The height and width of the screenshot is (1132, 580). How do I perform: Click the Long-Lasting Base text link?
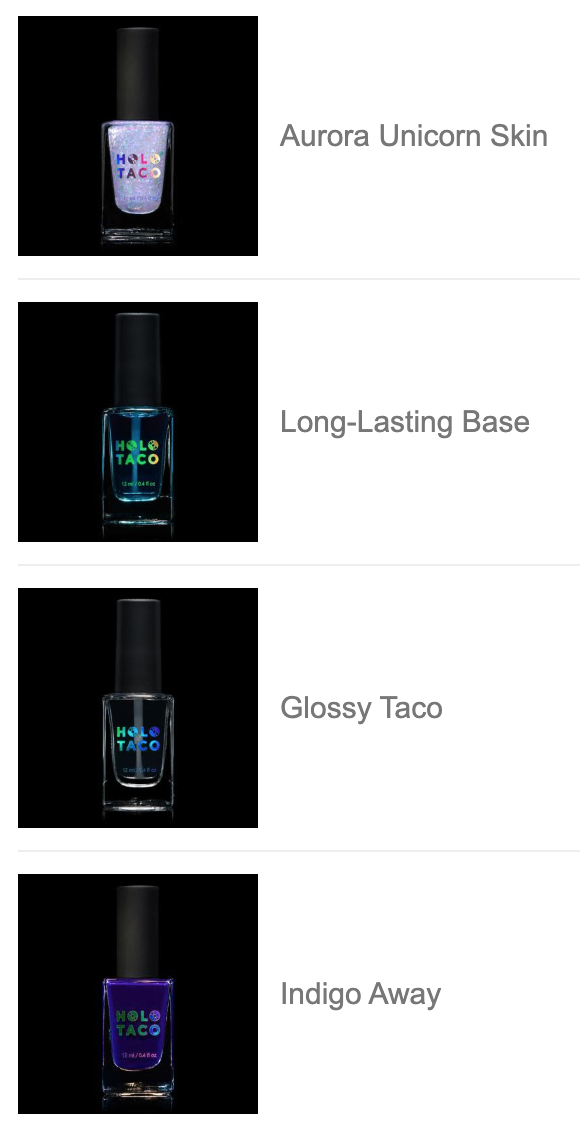[405, 422]
